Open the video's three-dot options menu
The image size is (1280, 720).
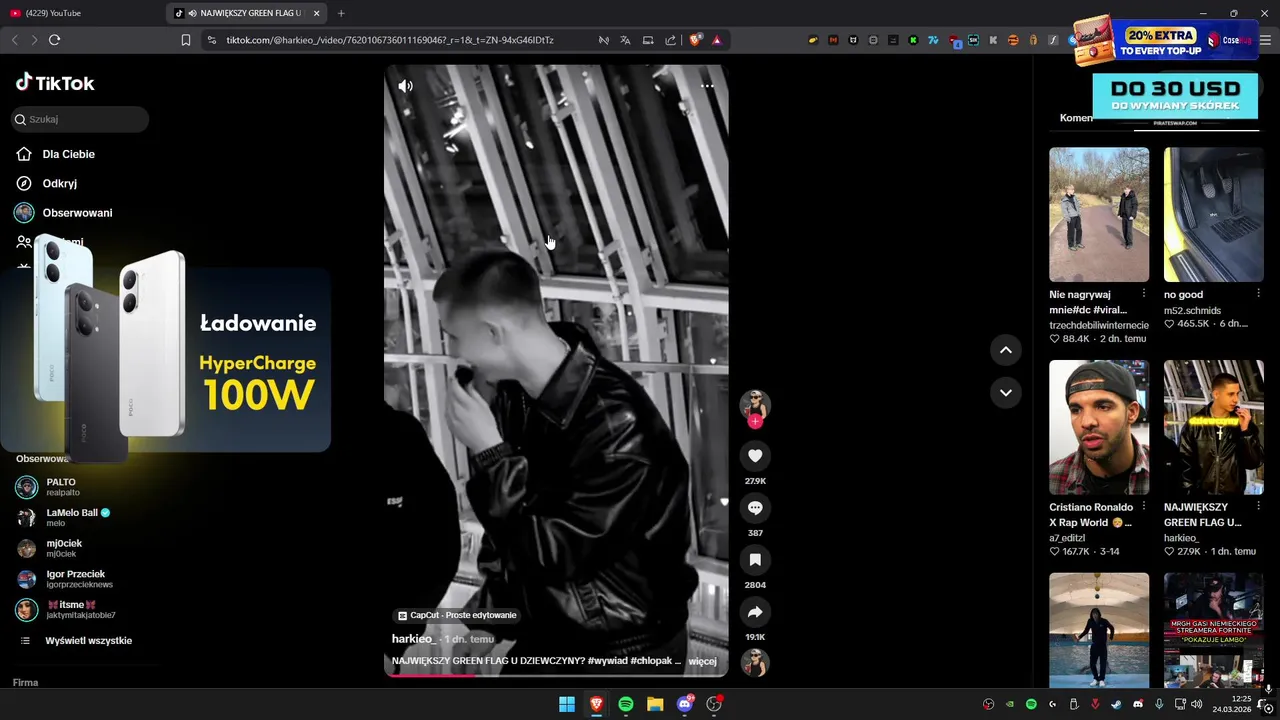point(707,86)
